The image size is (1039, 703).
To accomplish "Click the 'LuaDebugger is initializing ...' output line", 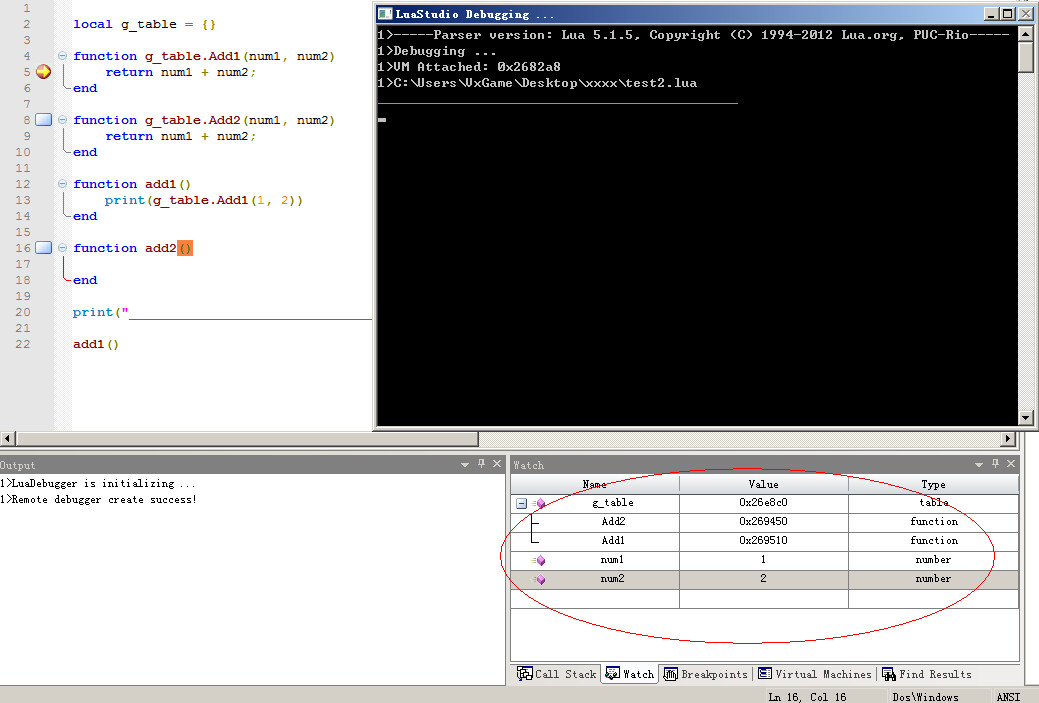I will click(x=97, y=484).
